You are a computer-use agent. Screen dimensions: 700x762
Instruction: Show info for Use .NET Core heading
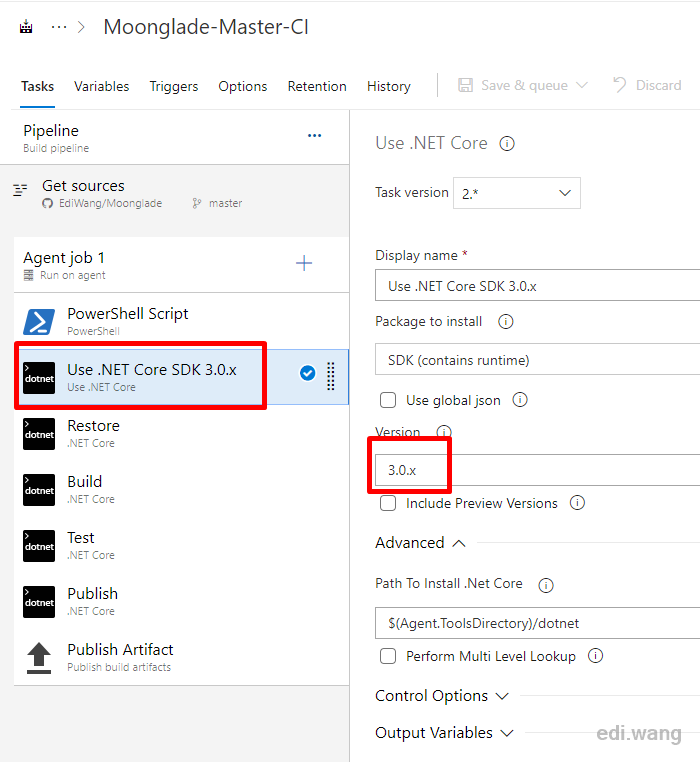[507, 144]
